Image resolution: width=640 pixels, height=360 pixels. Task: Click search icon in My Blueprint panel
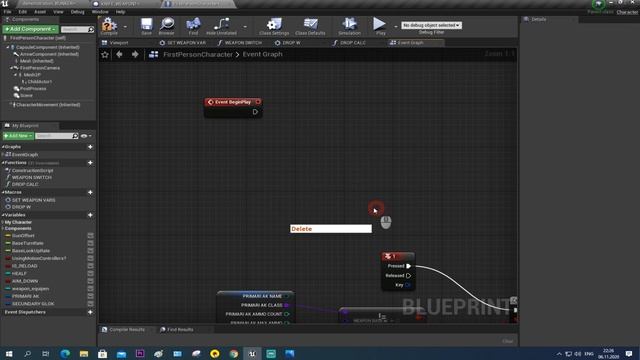pyautogui.click(x=75, y=136)
